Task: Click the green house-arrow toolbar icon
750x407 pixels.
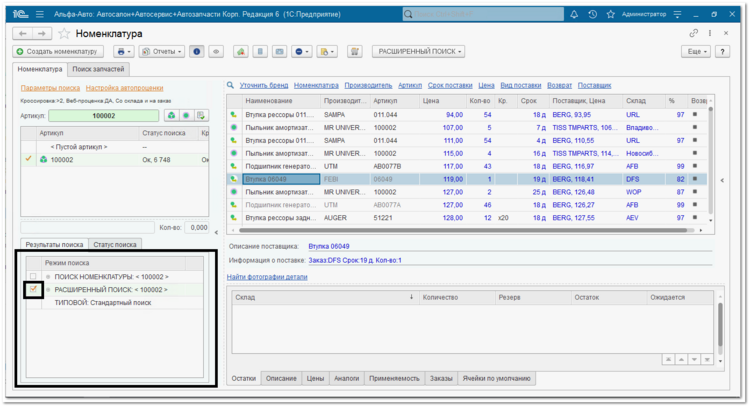Action: coord(241,51)
